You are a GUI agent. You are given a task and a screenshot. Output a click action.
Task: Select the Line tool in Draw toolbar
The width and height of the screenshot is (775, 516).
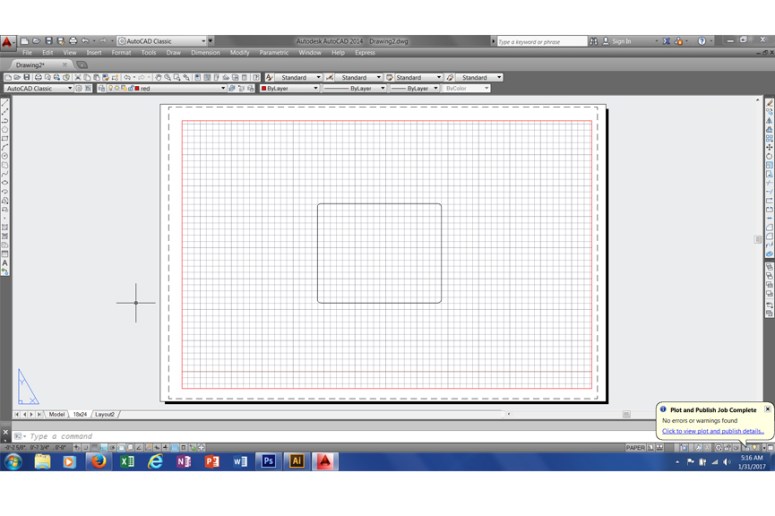(5, 102)
